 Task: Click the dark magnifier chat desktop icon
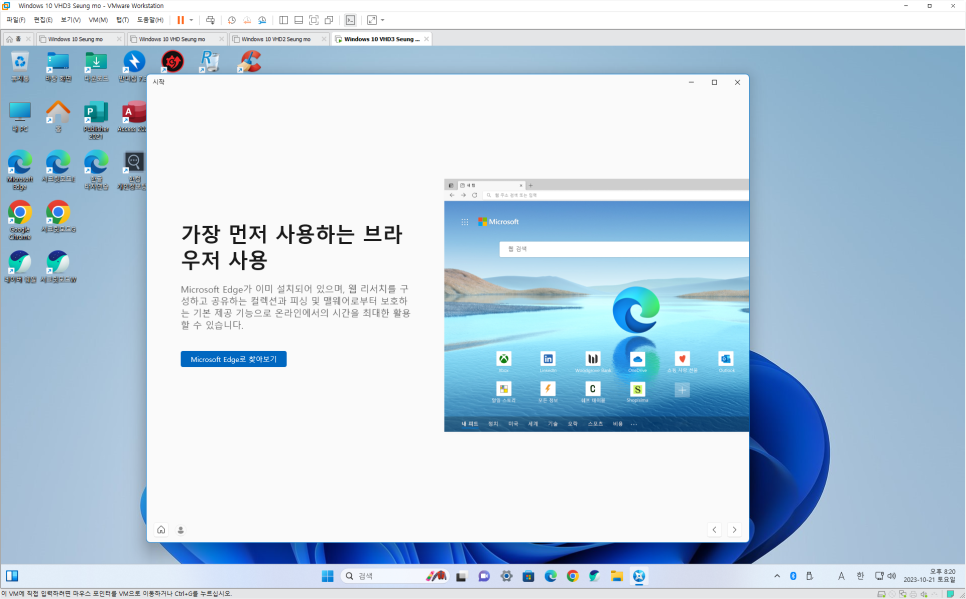(134, 171)
